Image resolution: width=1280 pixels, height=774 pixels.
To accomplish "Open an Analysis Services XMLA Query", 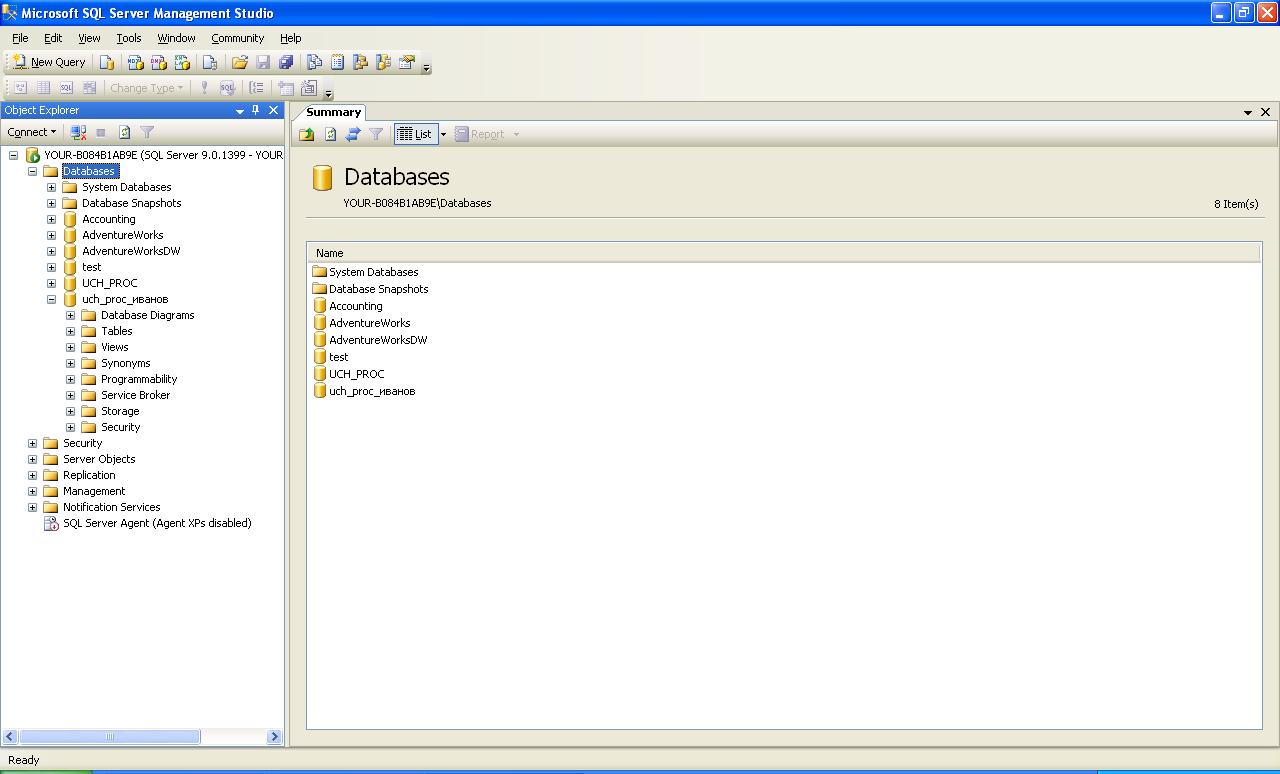I will 182,62.
